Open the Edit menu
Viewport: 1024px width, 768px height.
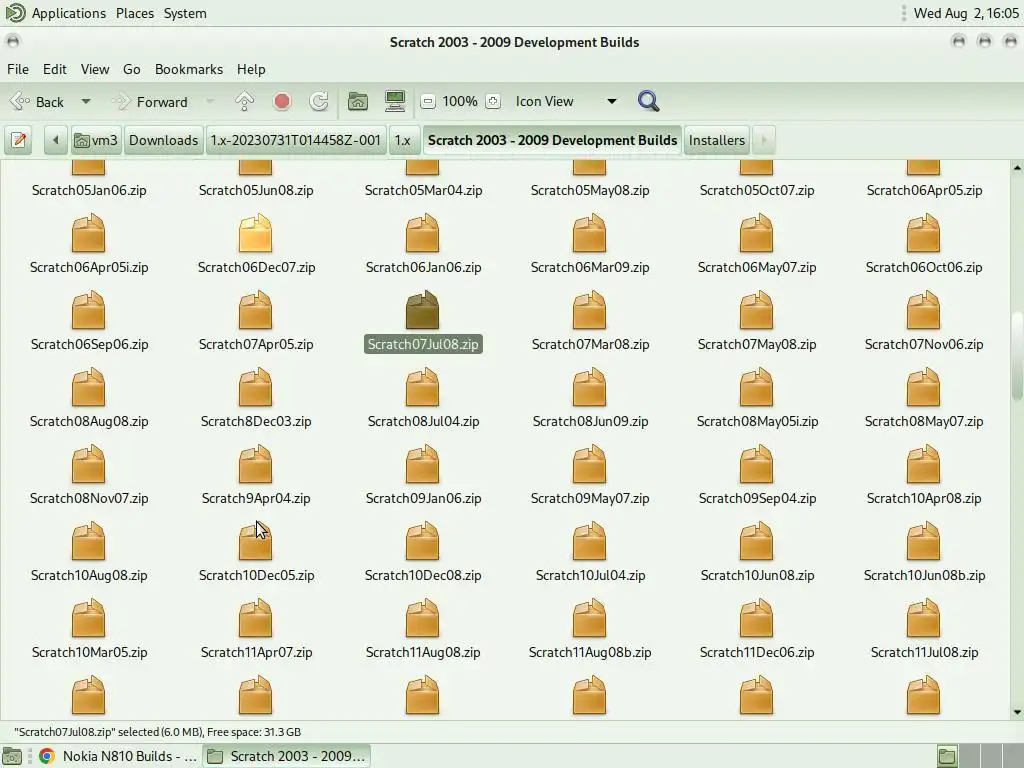[55, 69]
